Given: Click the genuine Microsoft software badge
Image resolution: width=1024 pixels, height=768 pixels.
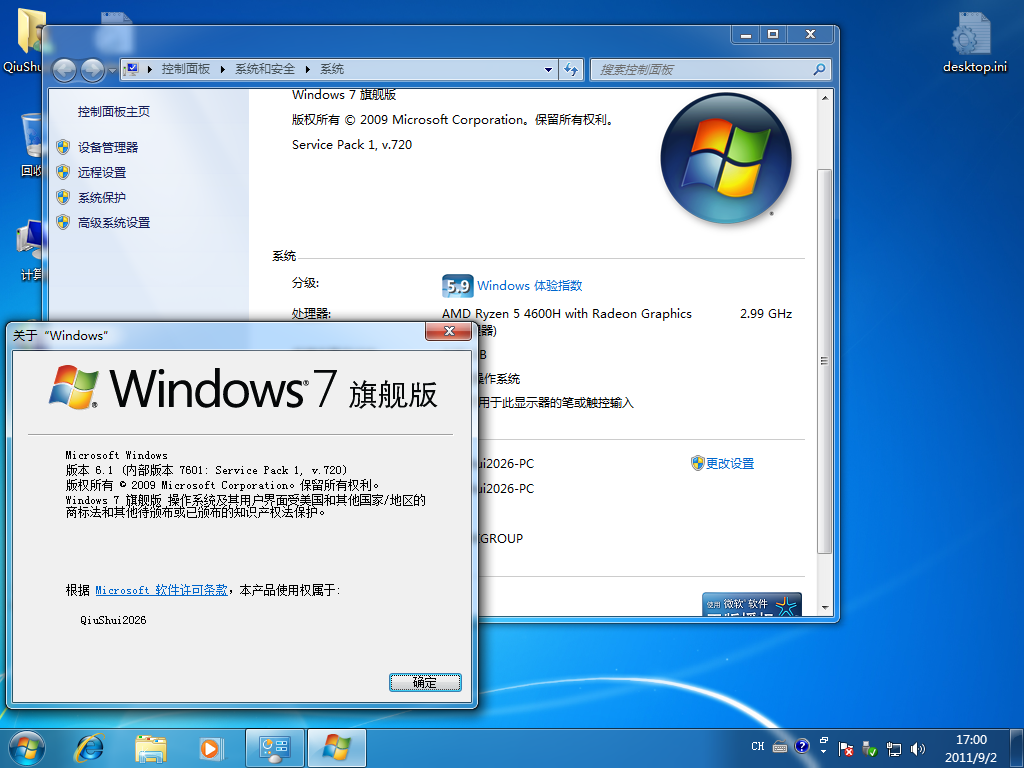Looking at the screenshot, I should tap(752, 604).
